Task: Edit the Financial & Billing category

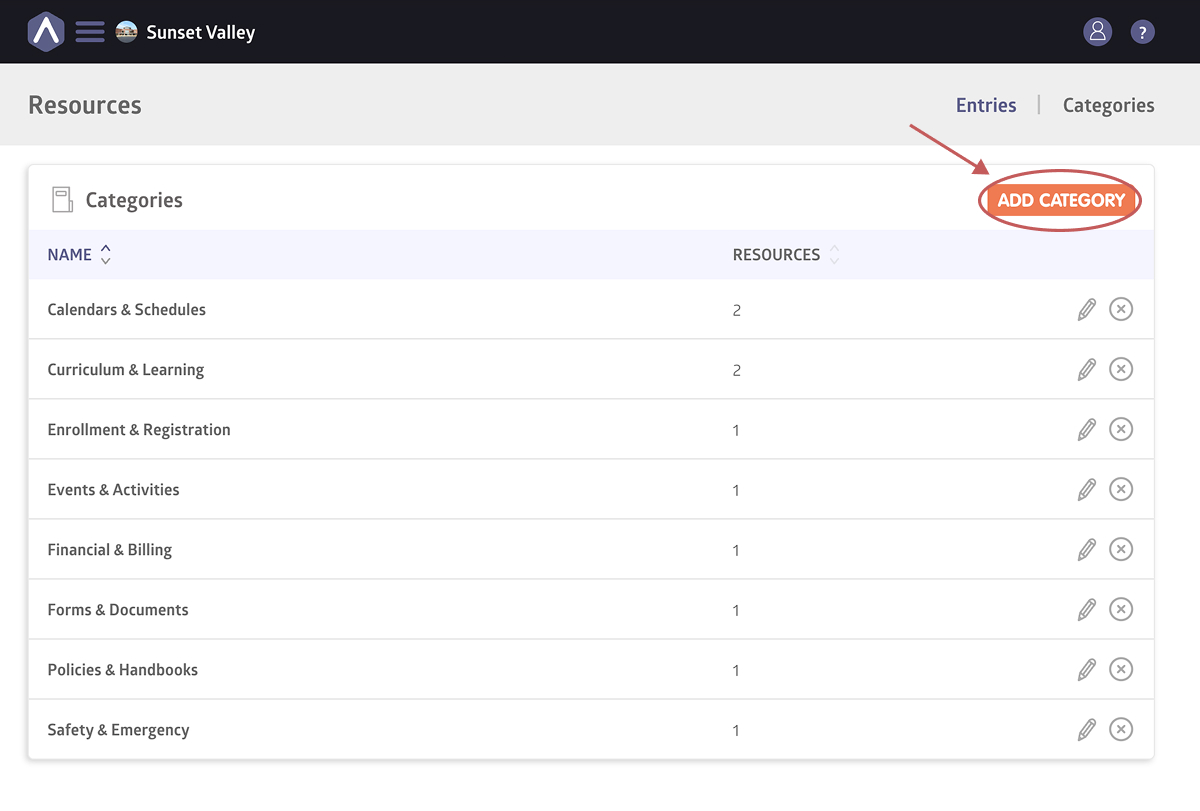Action: (x=1086, y=550)
